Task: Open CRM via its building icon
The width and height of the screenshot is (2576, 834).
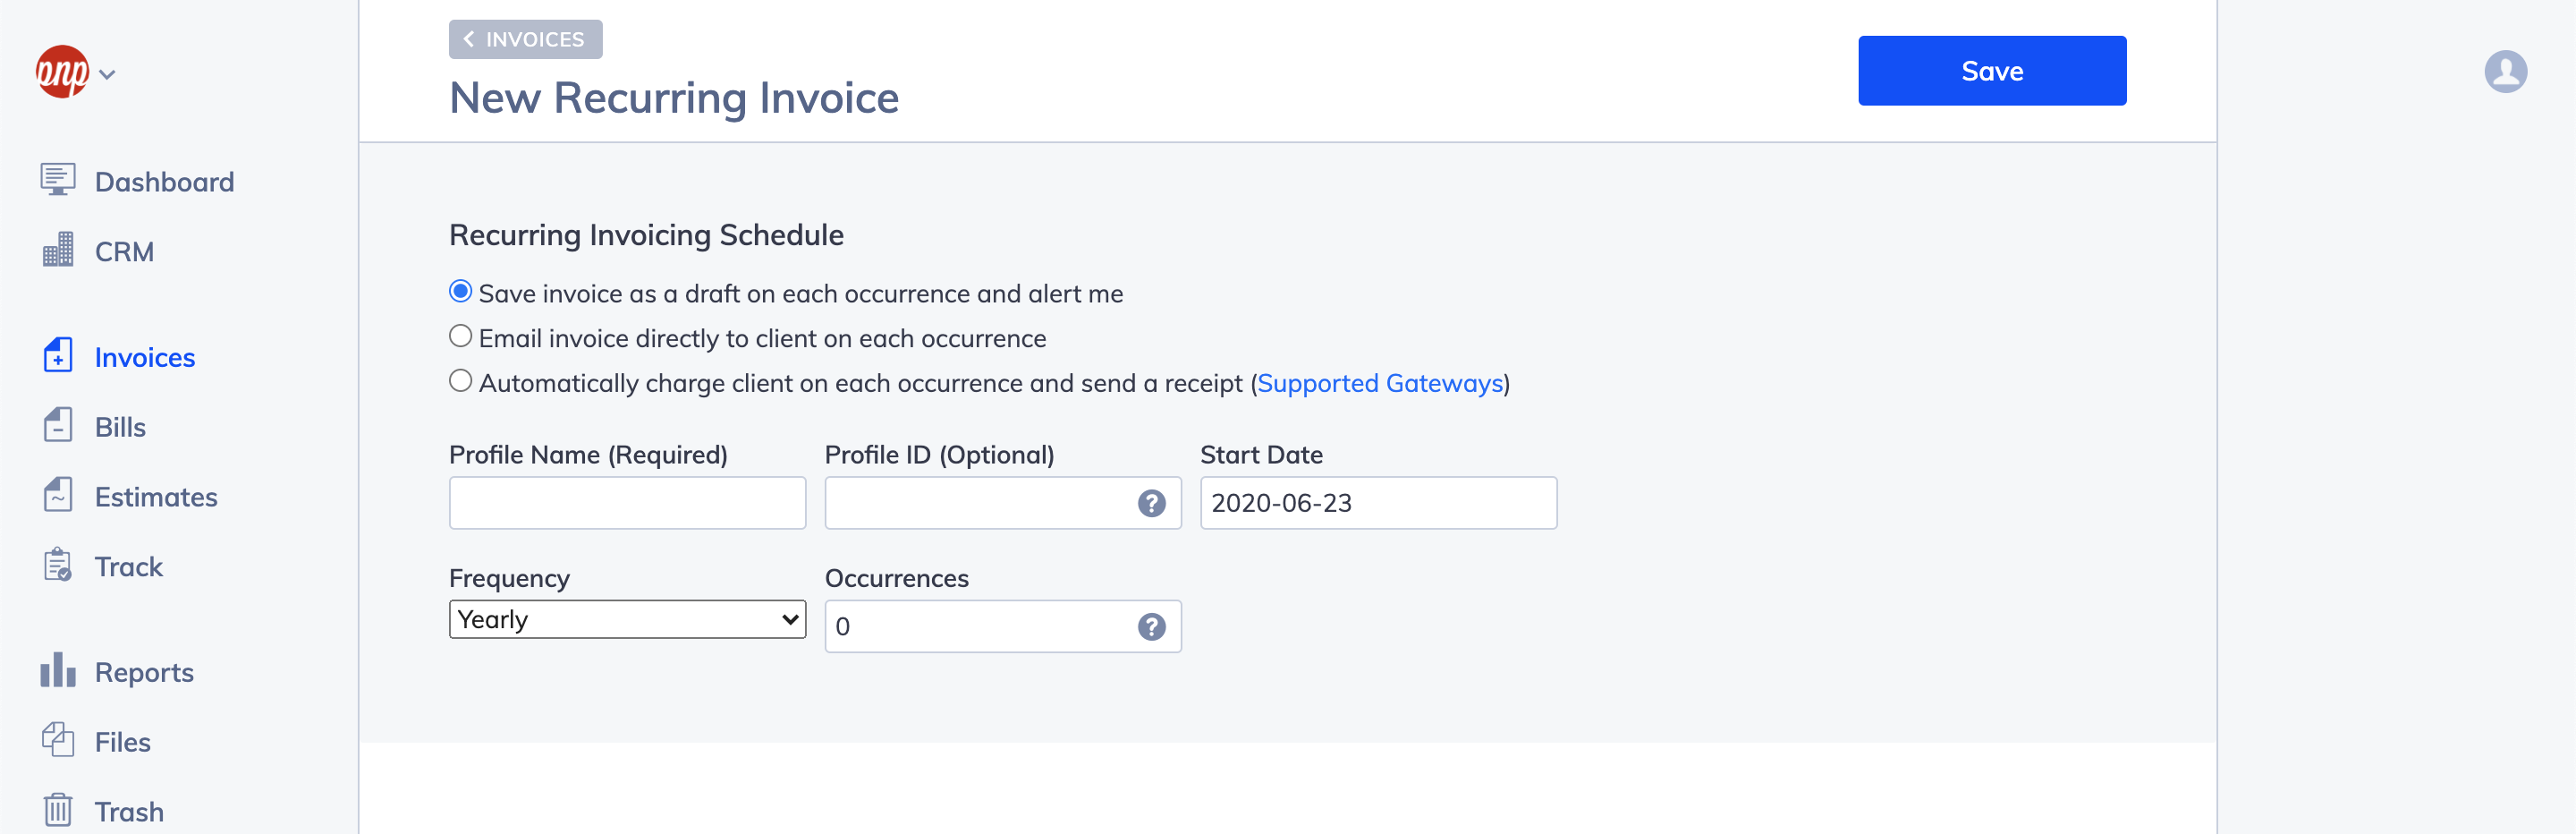Action: click(x=58, y=250)
